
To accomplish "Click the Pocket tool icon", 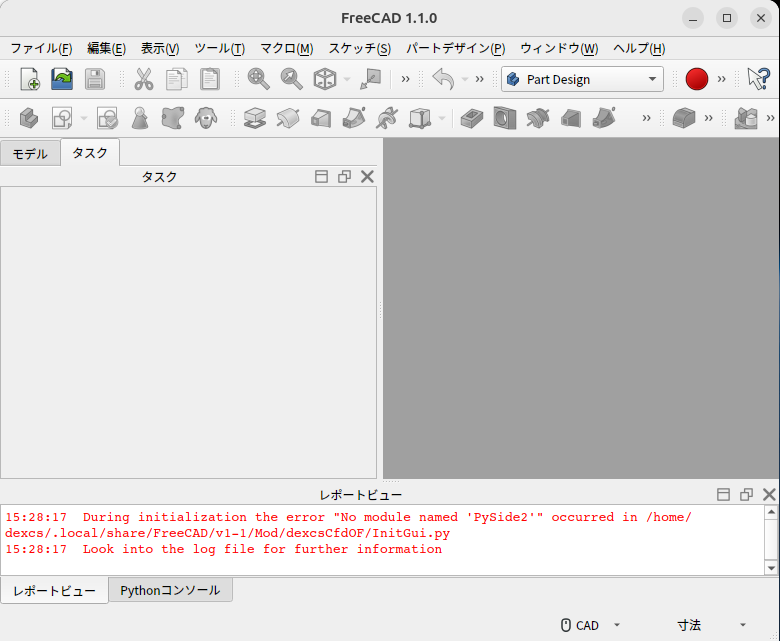I will point(471,118).
